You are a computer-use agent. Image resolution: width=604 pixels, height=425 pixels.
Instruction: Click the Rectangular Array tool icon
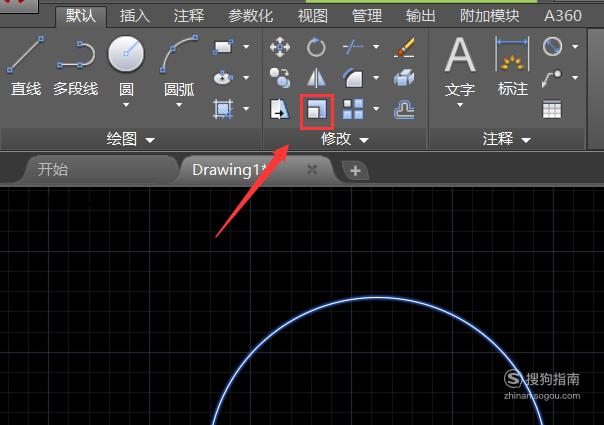(353, 109)
